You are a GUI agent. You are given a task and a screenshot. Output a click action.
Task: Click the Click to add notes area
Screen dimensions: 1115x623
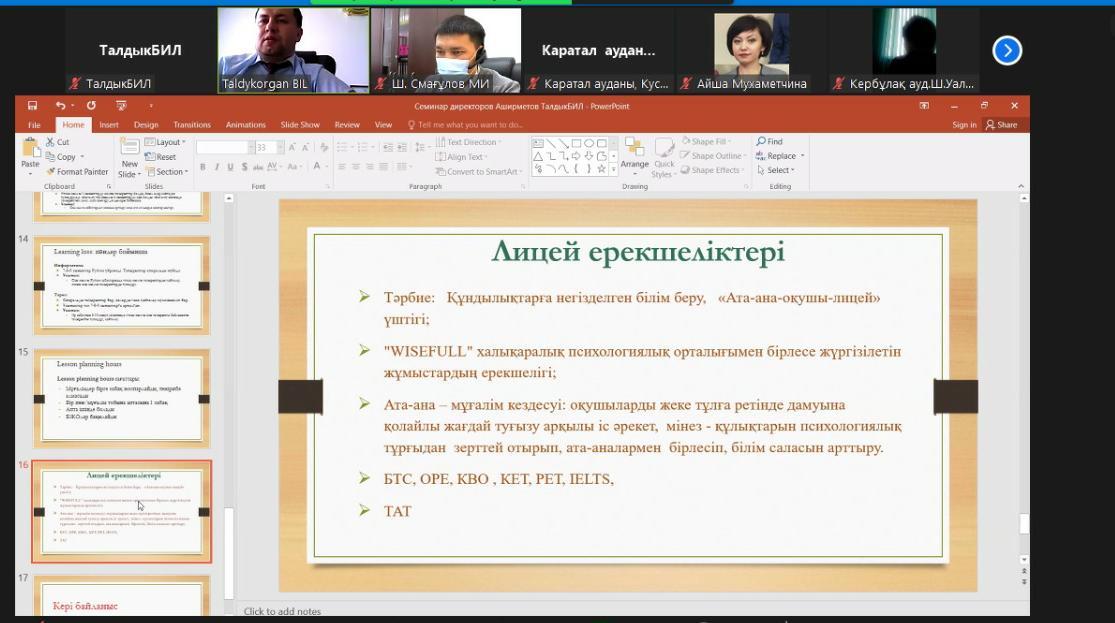pyautogui.click(x=282, y=611)
